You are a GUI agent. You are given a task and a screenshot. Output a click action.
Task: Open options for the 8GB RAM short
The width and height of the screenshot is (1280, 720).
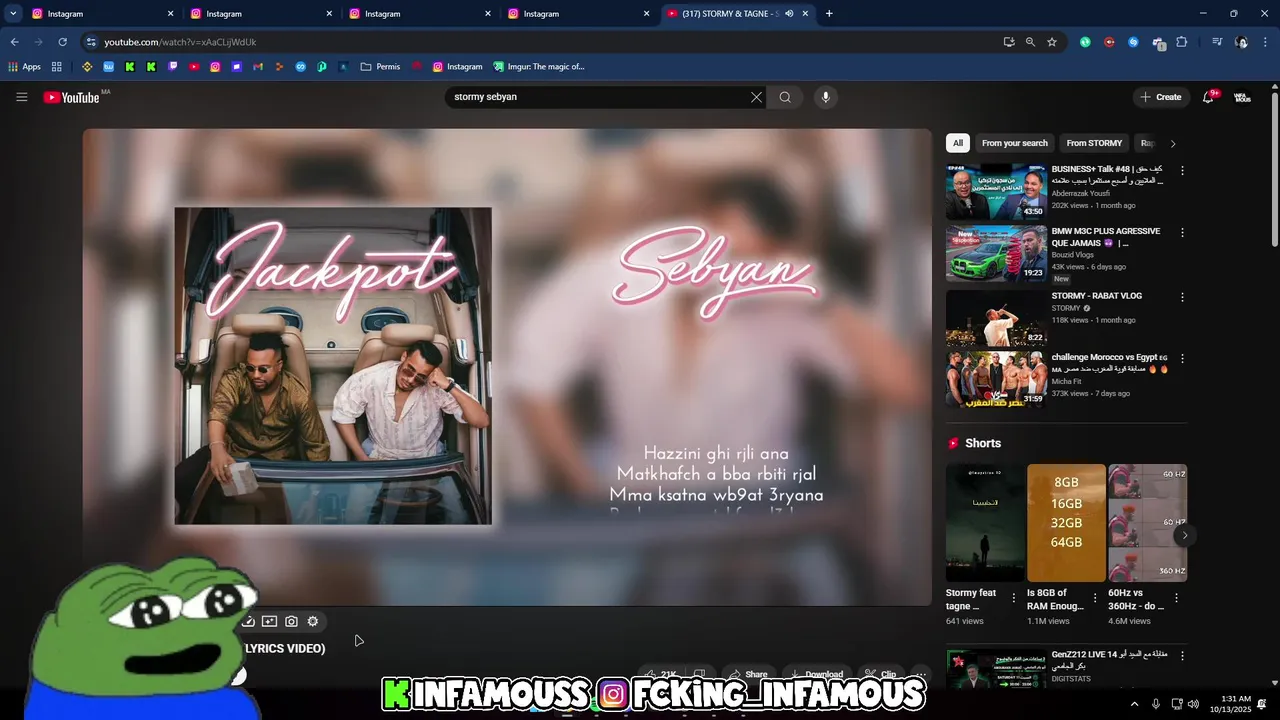[x=1095, y=598]
